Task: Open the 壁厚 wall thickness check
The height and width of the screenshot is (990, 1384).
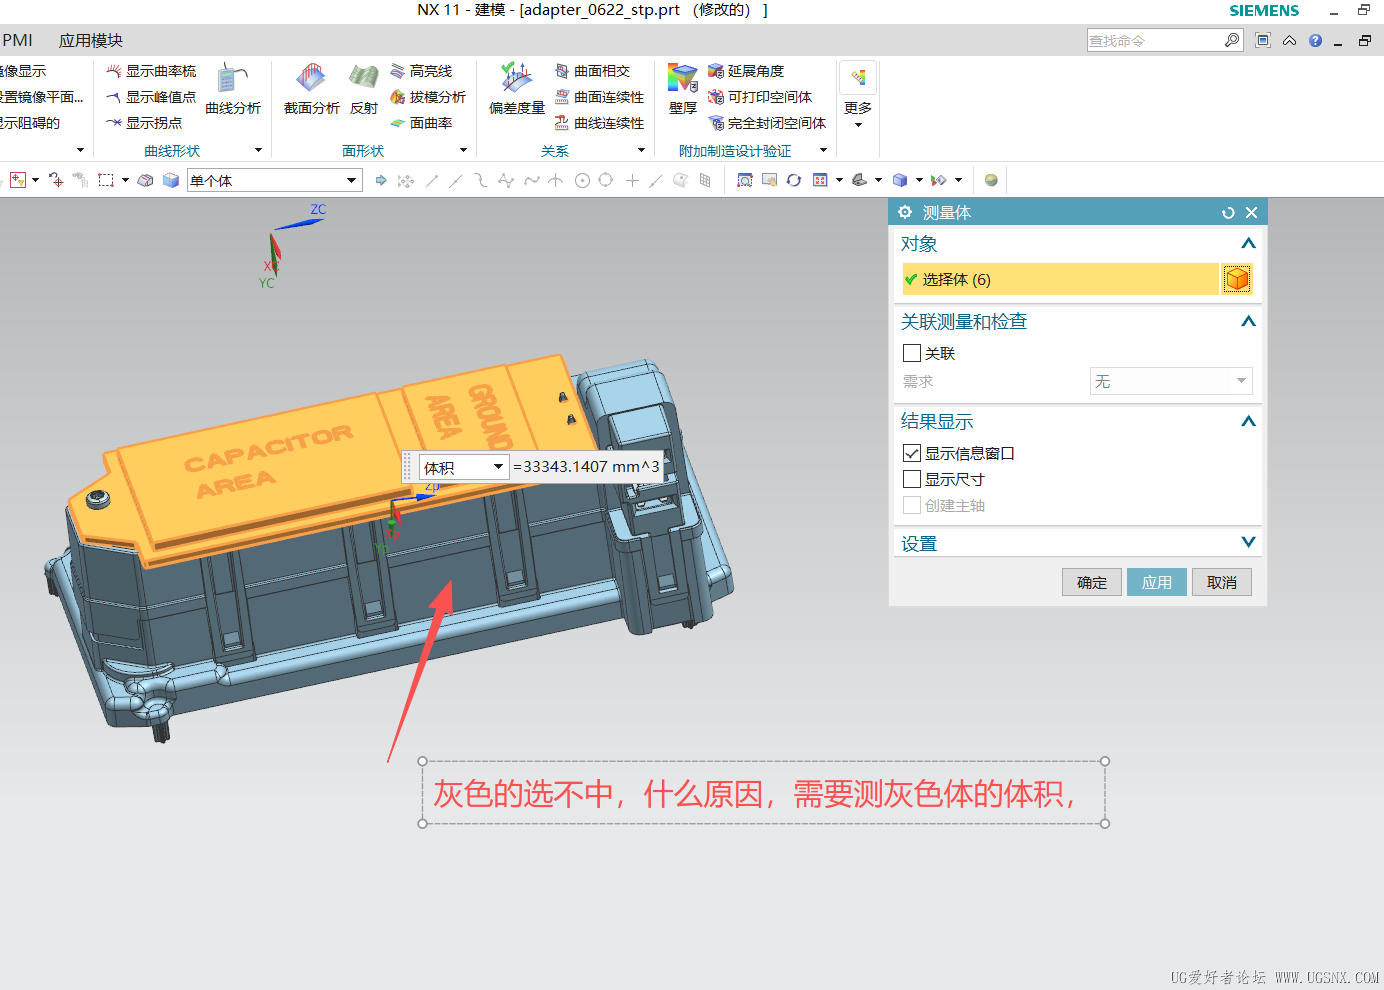Action: pos(683,88)
